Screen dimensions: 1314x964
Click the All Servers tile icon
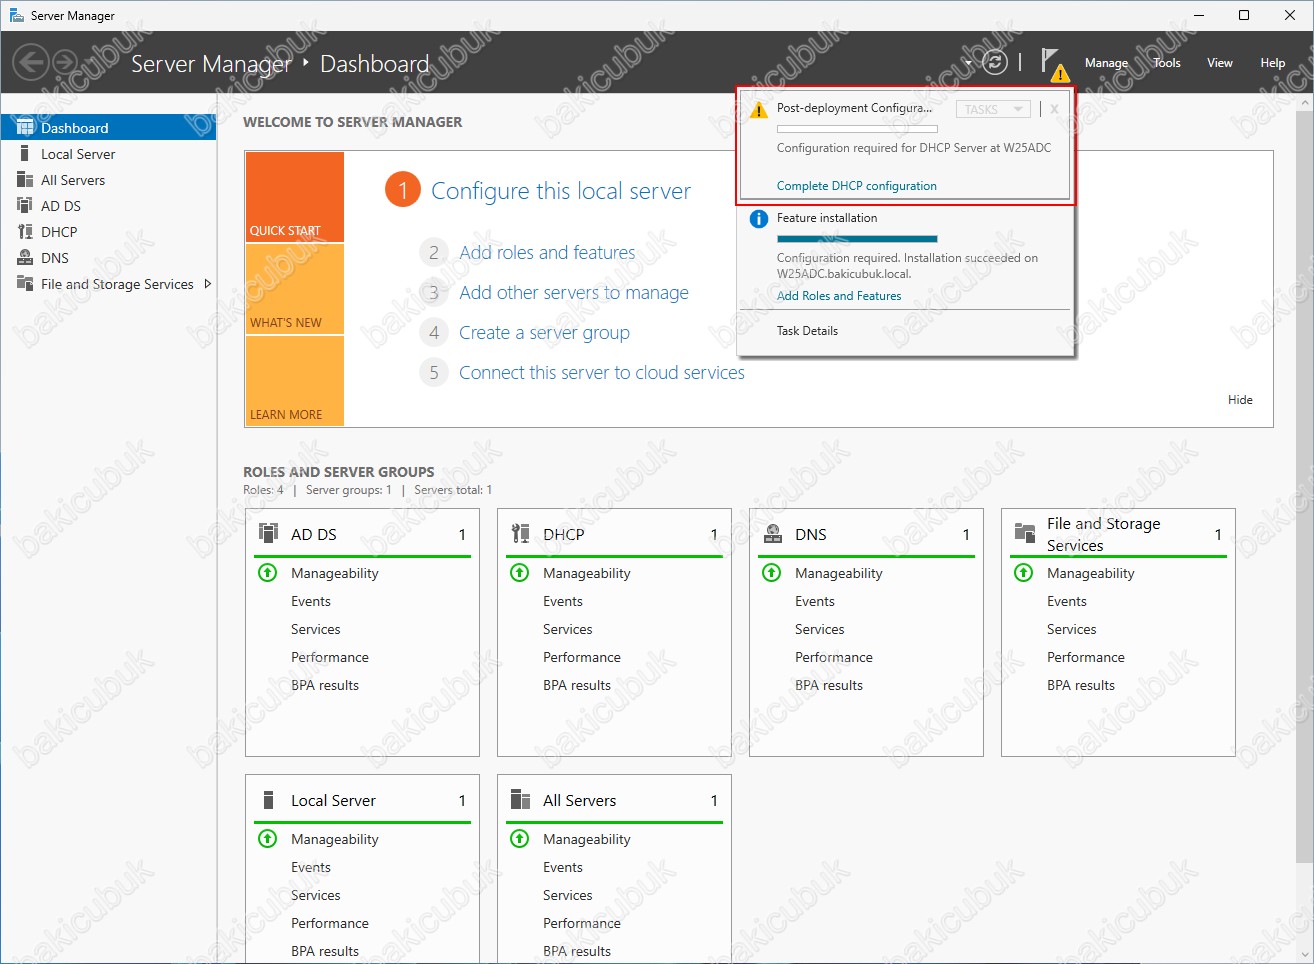coord(520,799)
